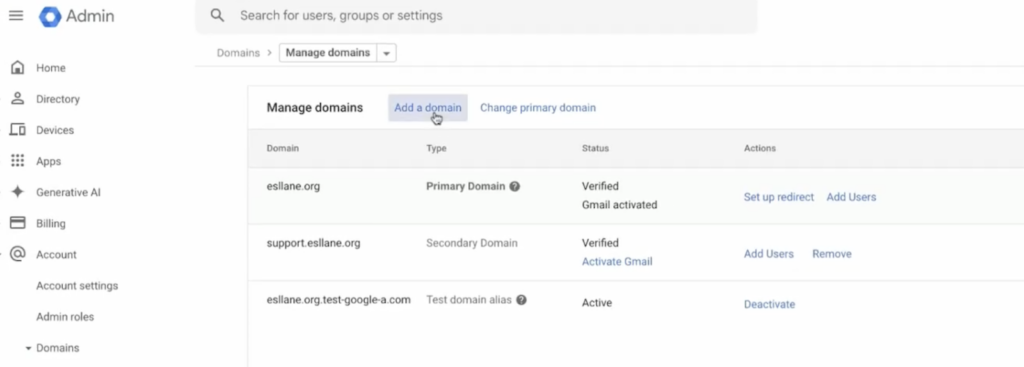Click the Test domain alias type text
The image size is (1024, 367).
469,300
